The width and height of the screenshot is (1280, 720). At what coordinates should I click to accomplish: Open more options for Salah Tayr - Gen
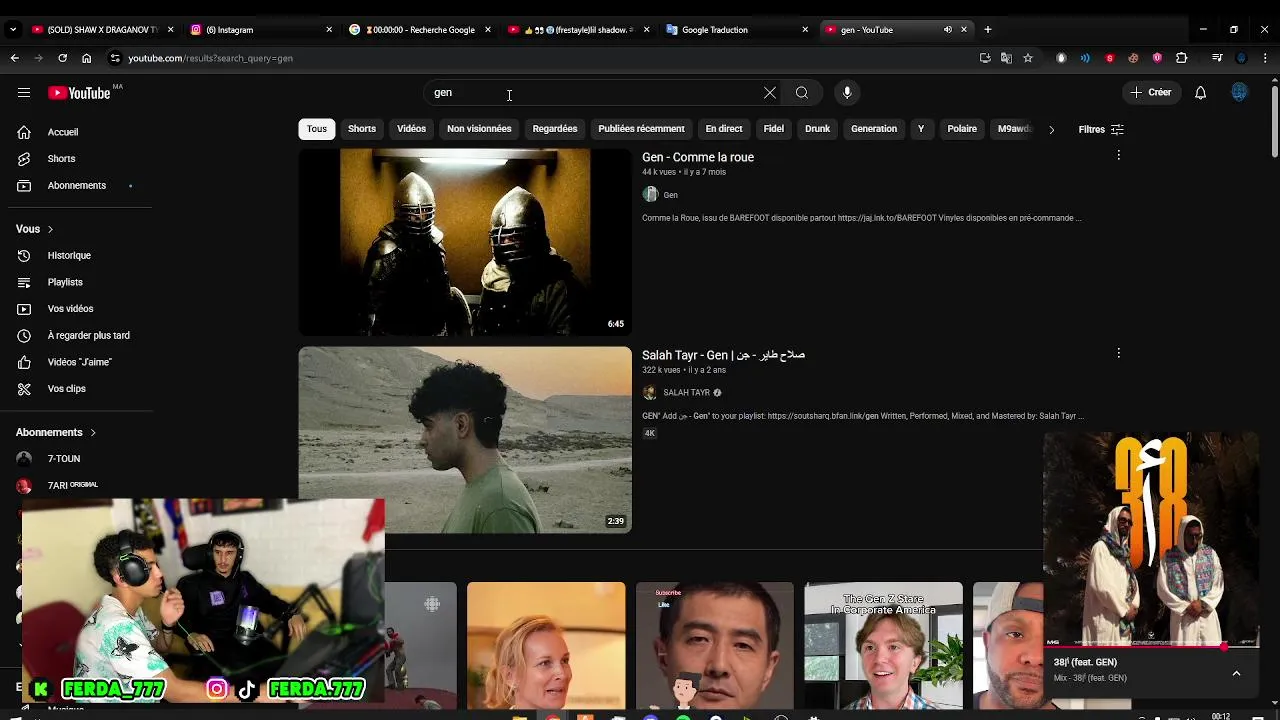coord(1118,353)
